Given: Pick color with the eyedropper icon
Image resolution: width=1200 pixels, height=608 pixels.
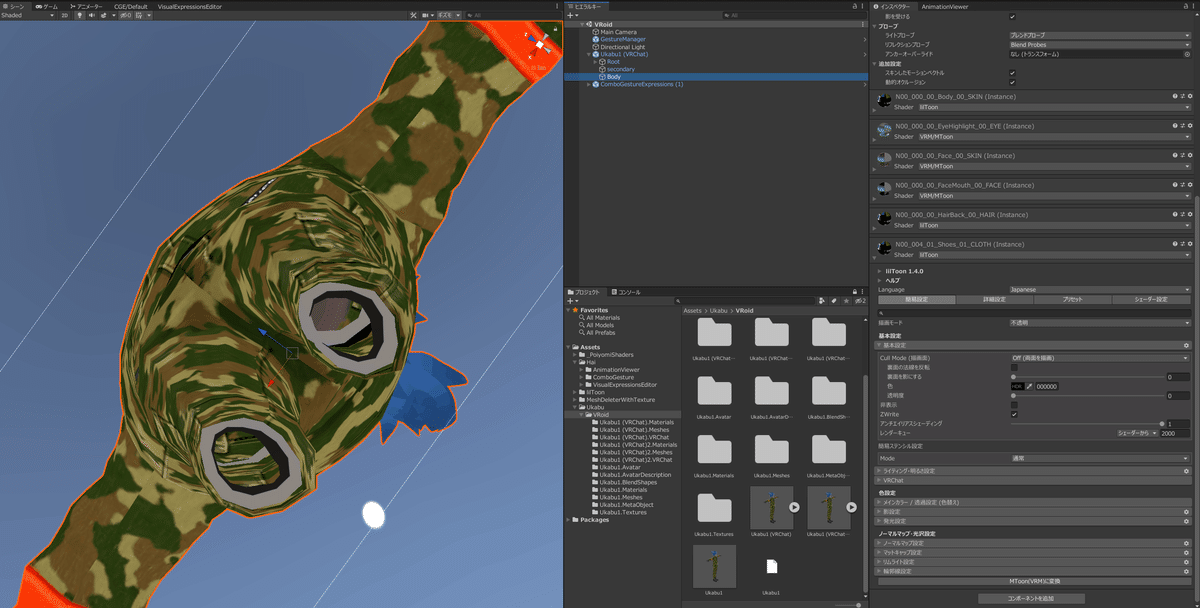Looking at the screenshot, I should coord(1028,386).
